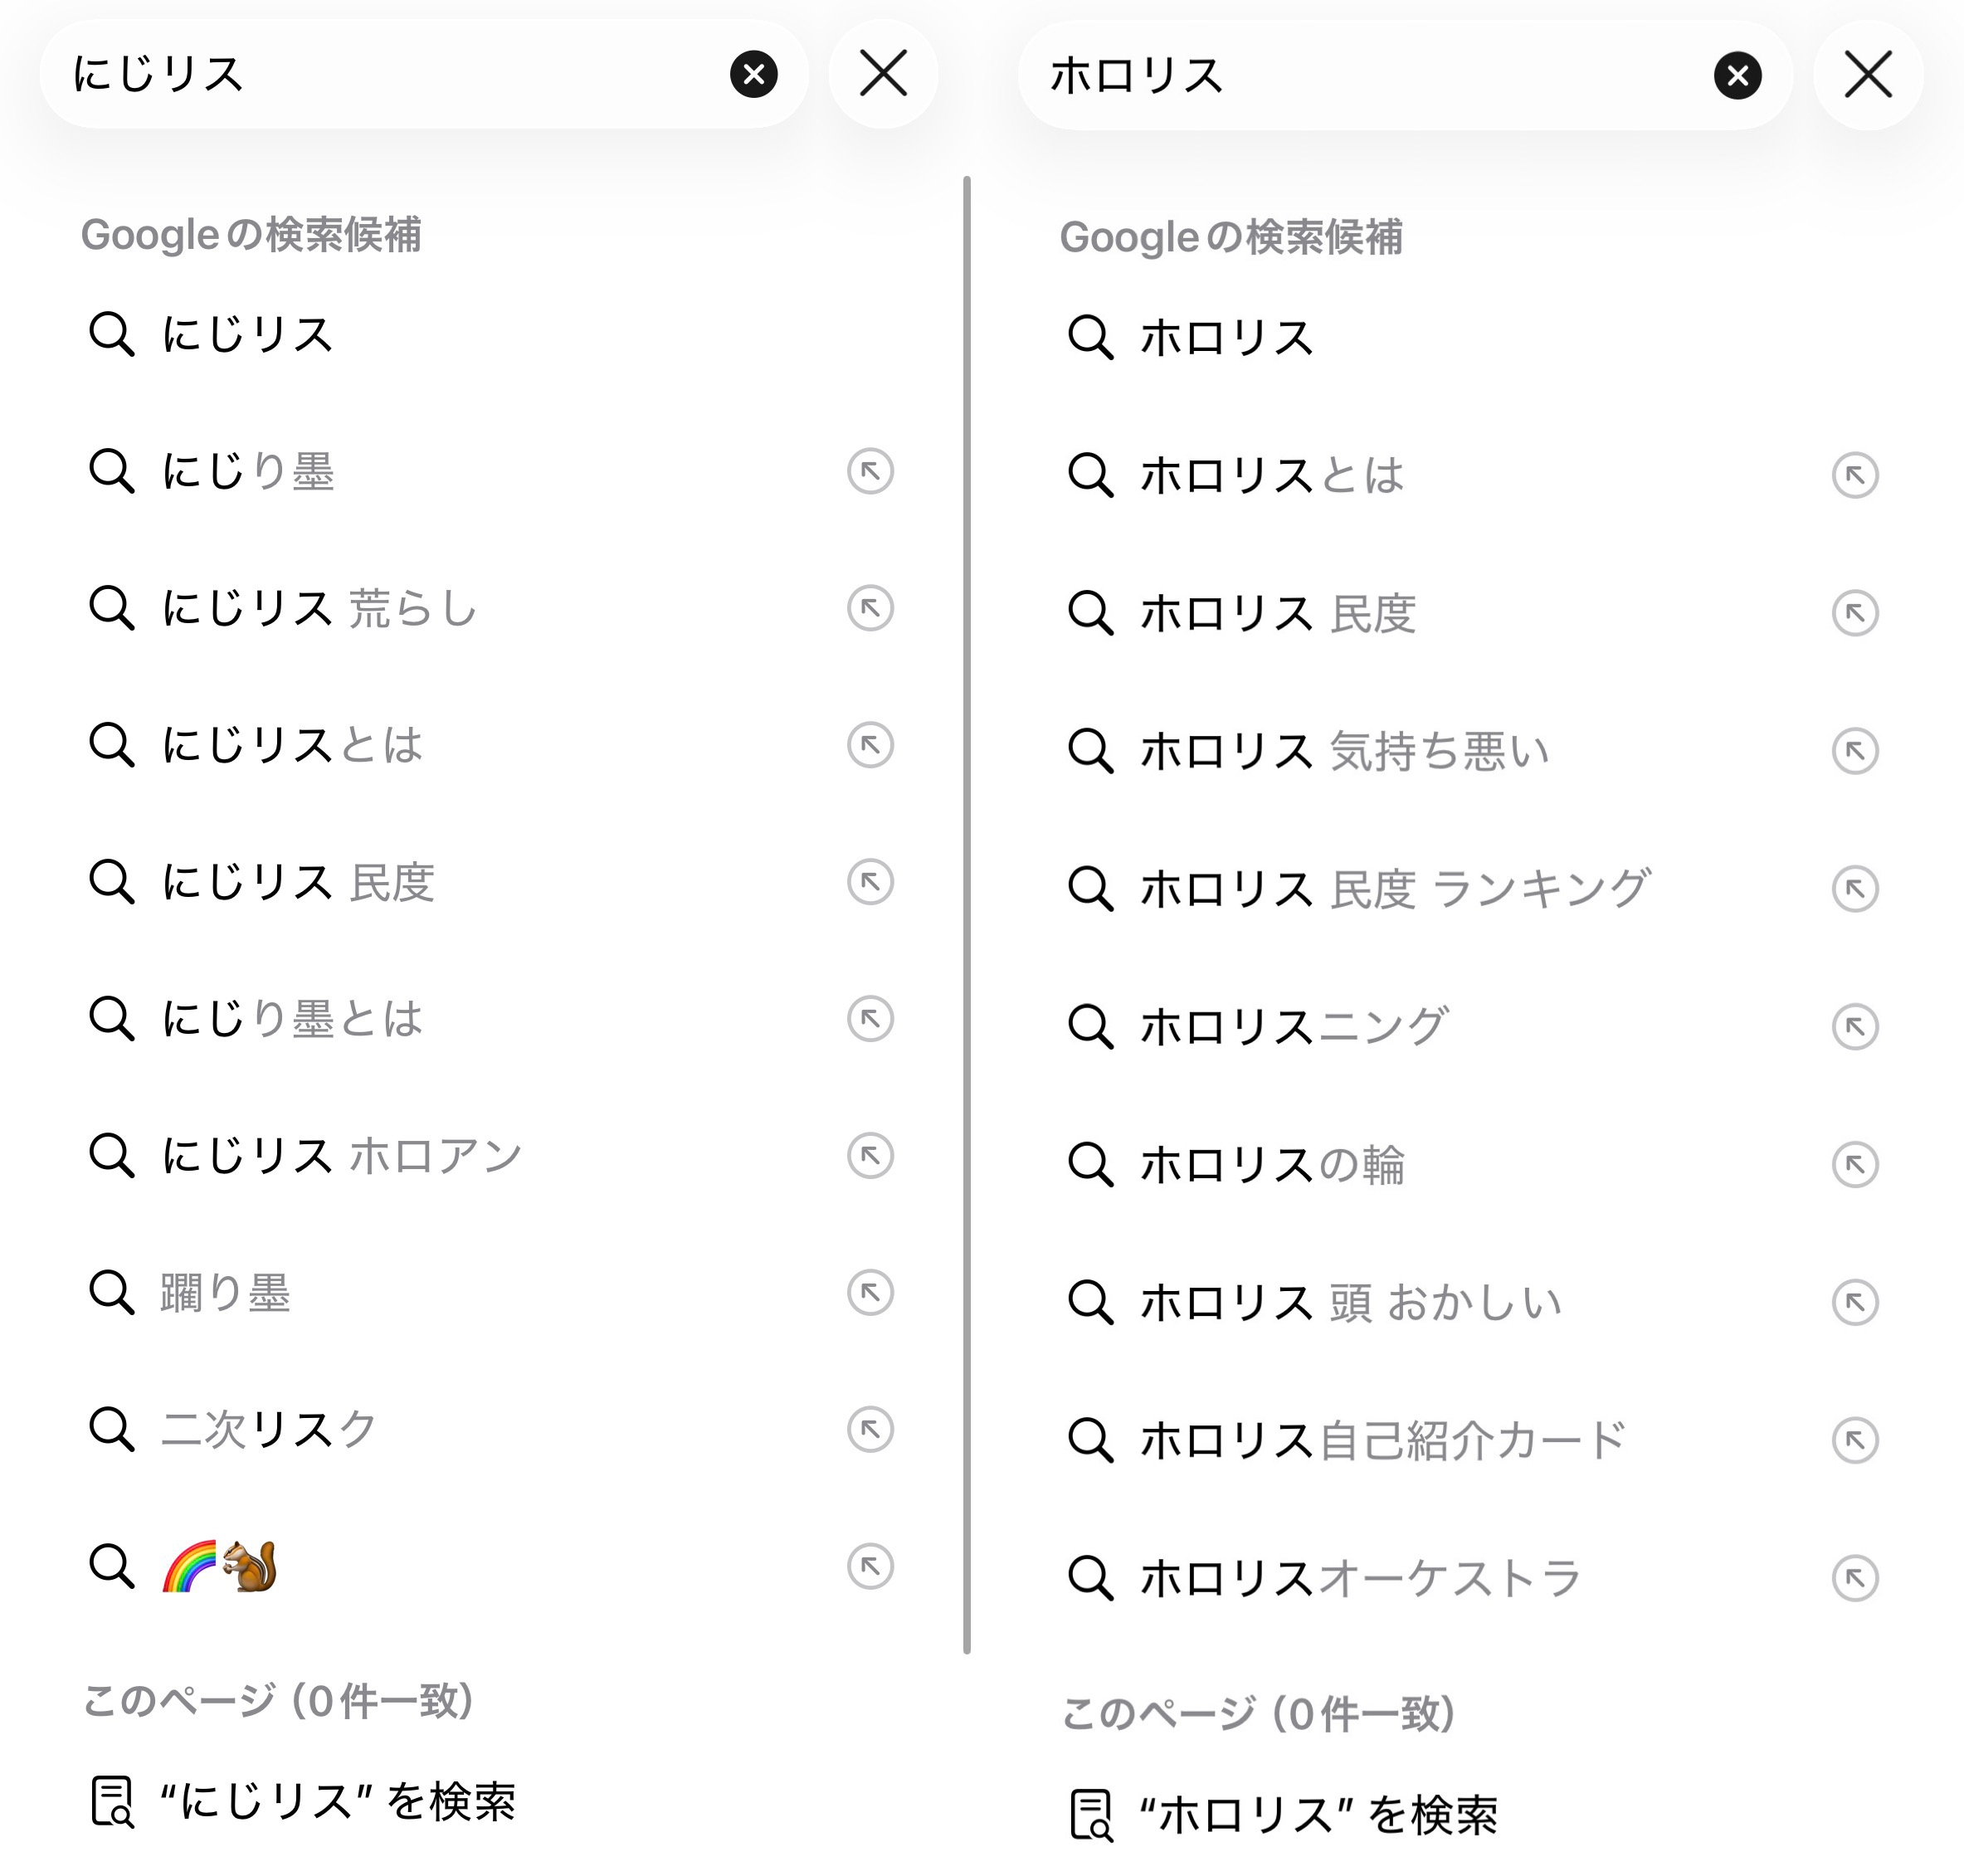Click the vertical scrollbar between panels
This screenshot has width=1964, height=1876.
click(x=966, y=900)
